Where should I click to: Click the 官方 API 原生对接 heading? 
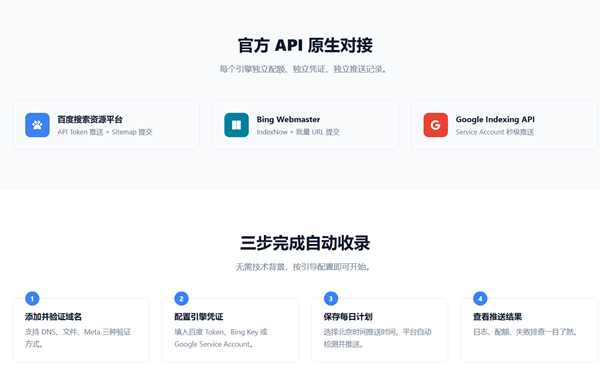(x=305, y=45)
